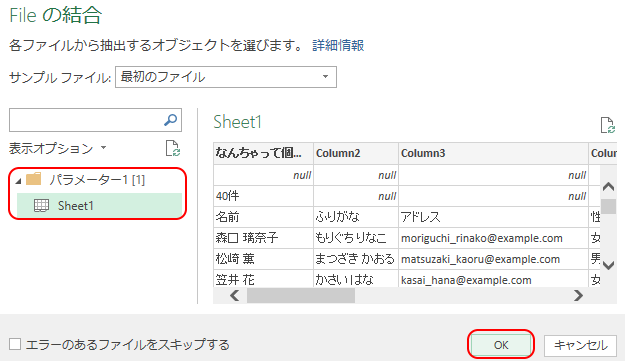Click the horizontal scrollbar thumb
This screenshot has width=625, height=361.
(x=301, y=295)
